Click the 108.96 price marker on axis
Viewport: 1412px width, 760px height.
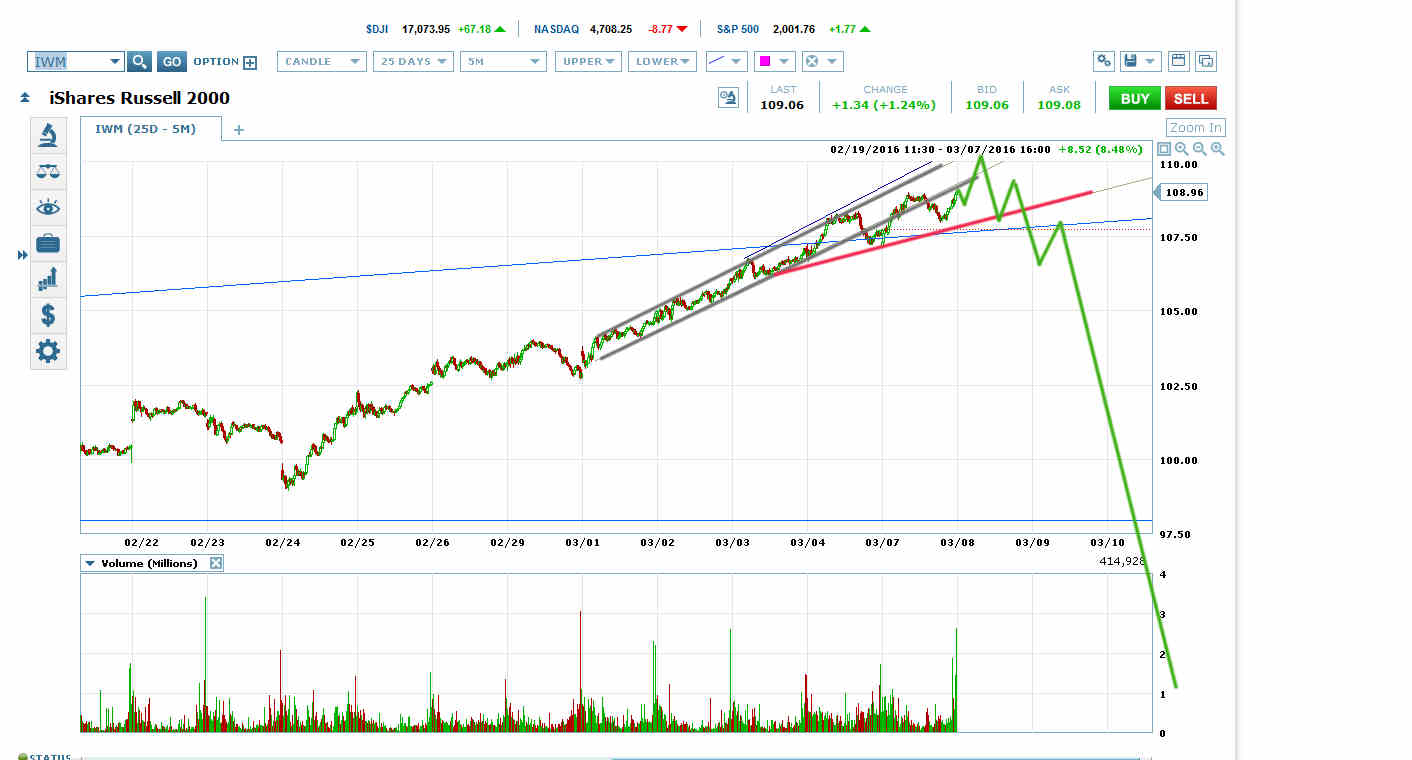(x=1182, y=191)
